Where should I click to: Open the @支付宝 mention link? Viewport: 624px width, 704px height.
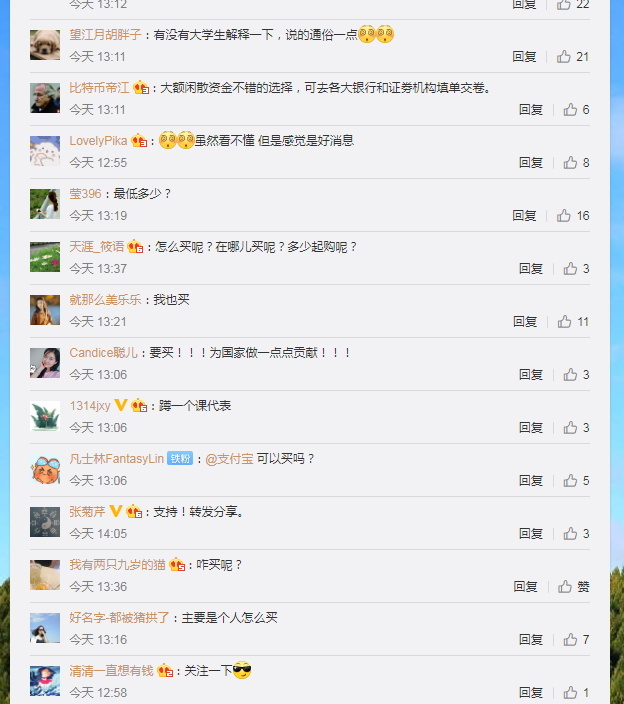point(229,458)
